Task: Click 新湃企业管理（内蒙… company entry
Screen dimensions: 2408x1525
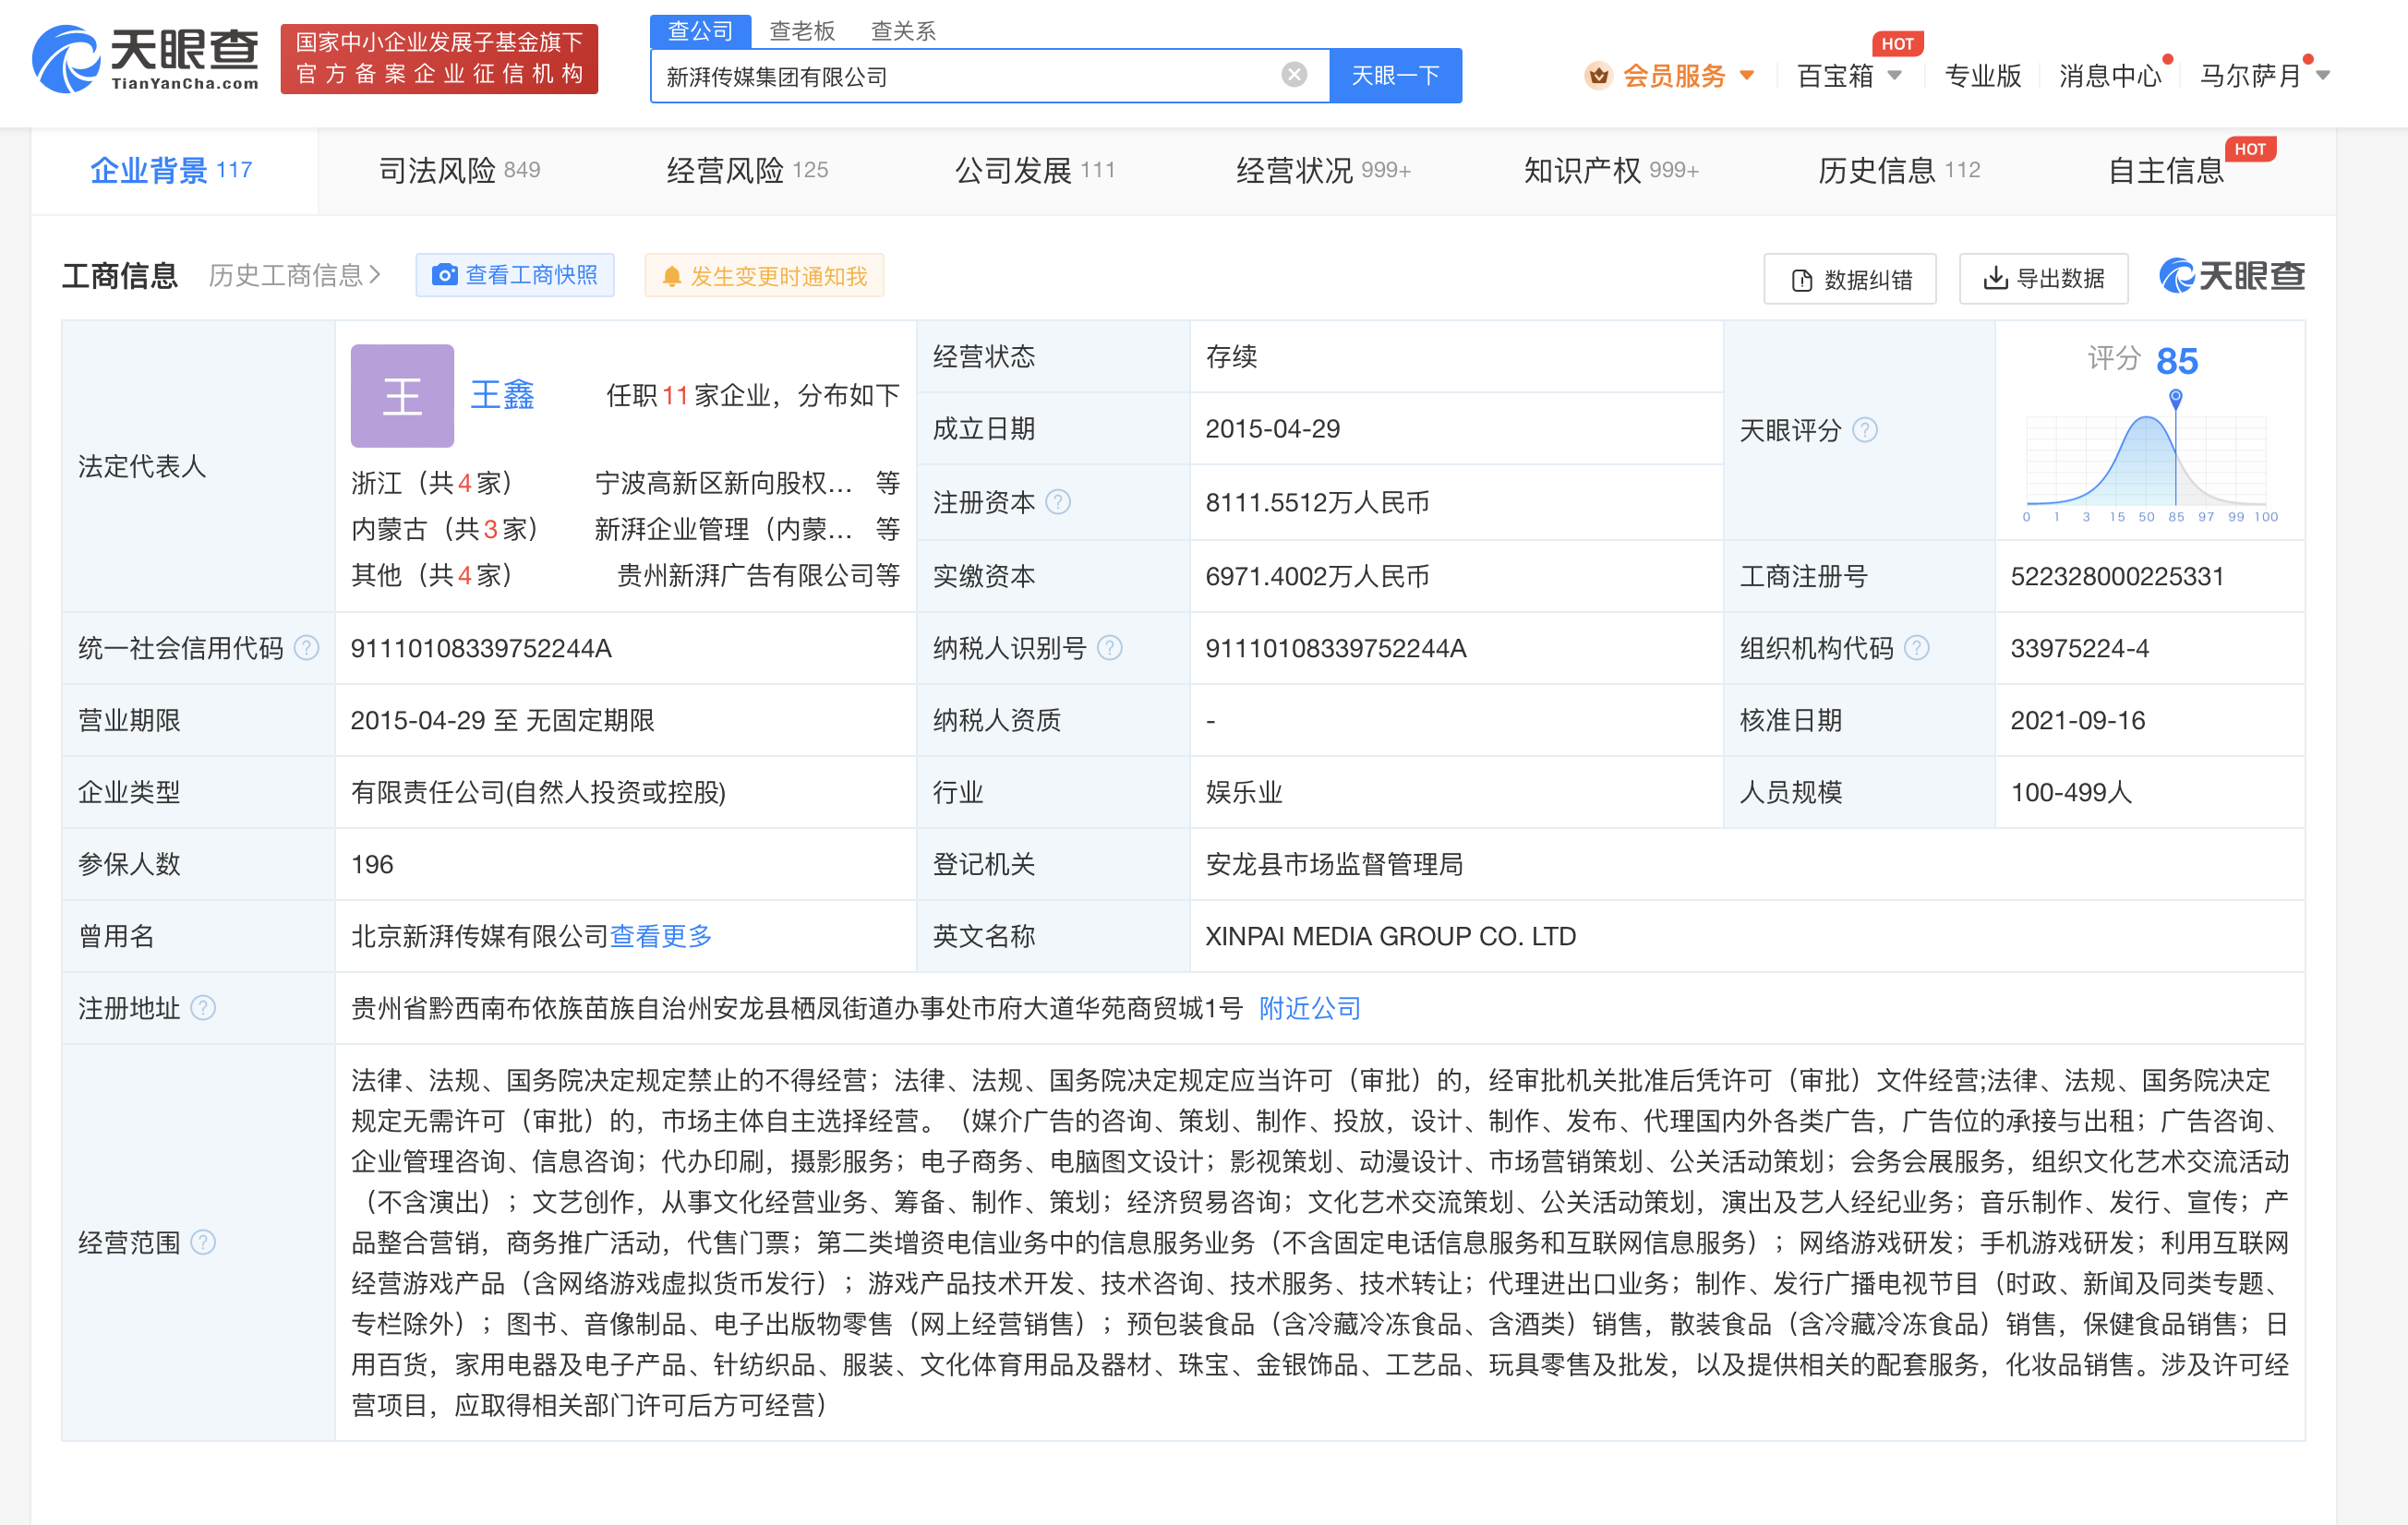Action: tap(724, 529)
